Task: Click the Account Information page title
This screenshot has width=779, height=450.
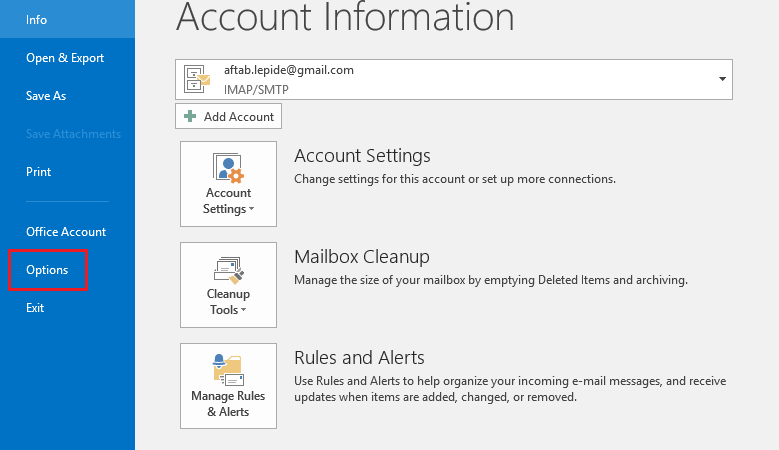Action: click(x=345, y=17)
